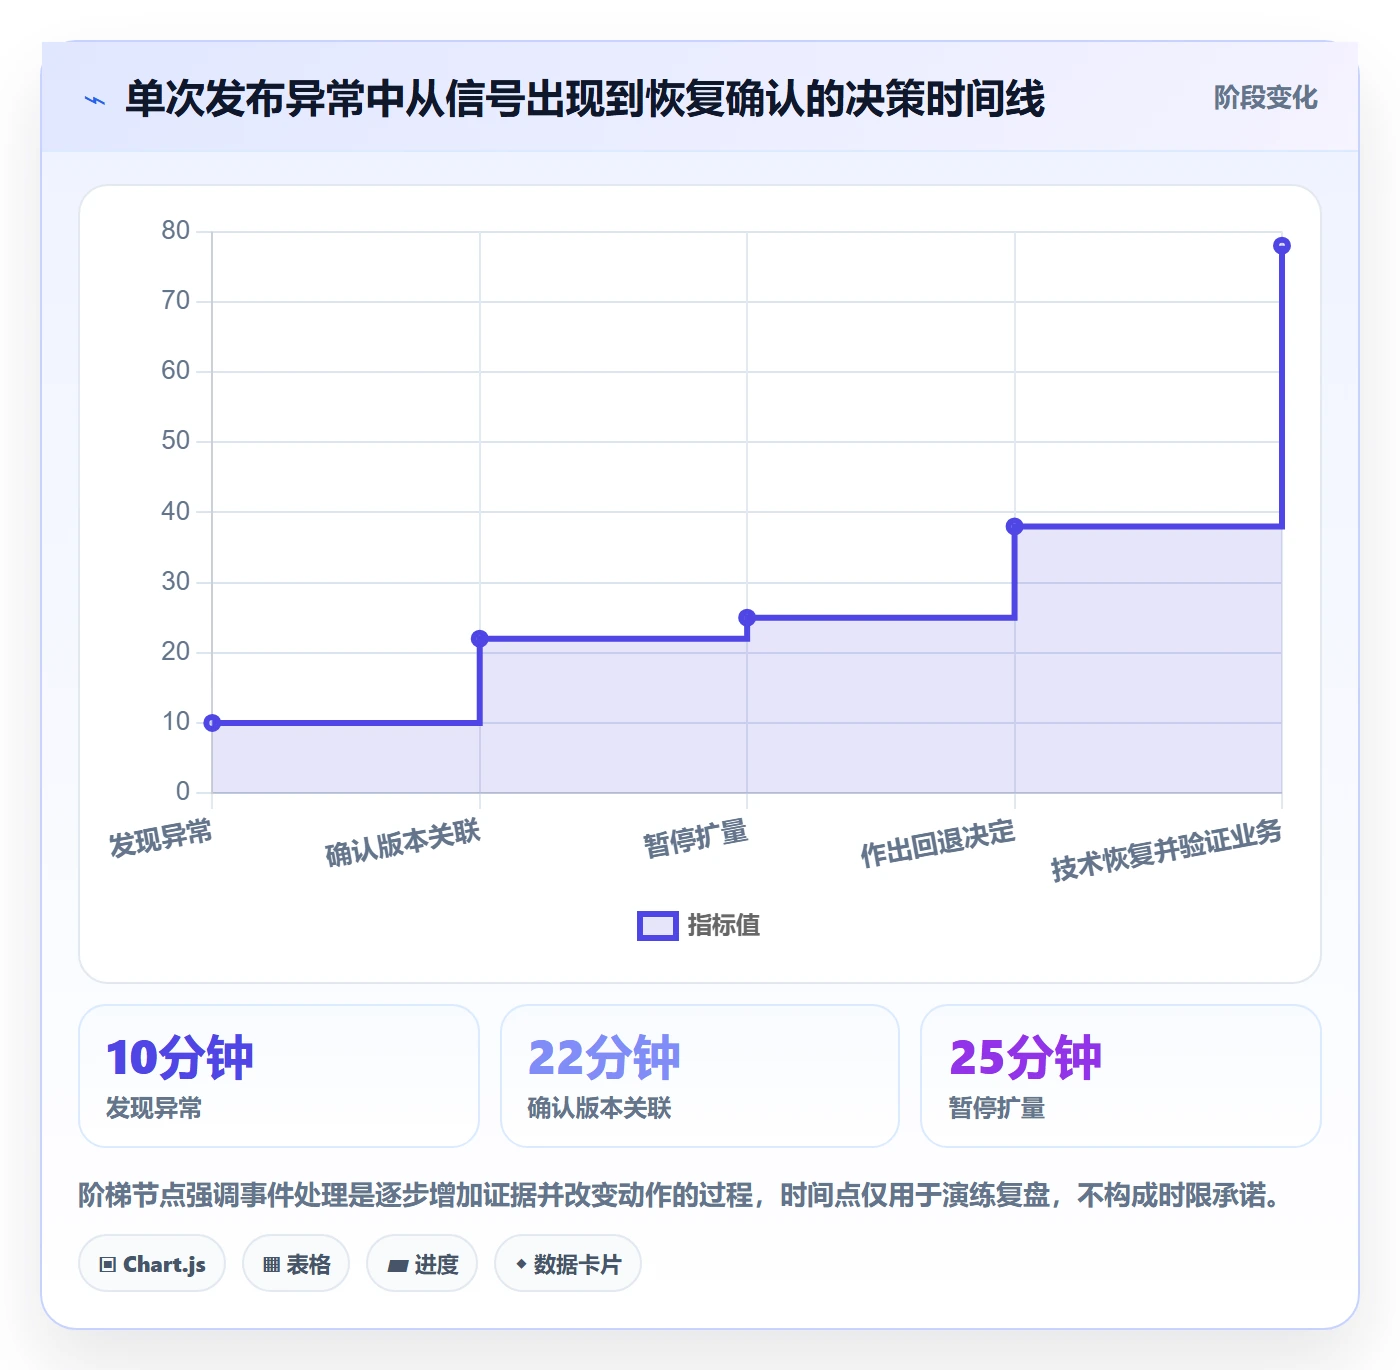Click the 技术恢复并验证业务 x-axis label
This screenshot has height=1370, width=1400.
1166,850
